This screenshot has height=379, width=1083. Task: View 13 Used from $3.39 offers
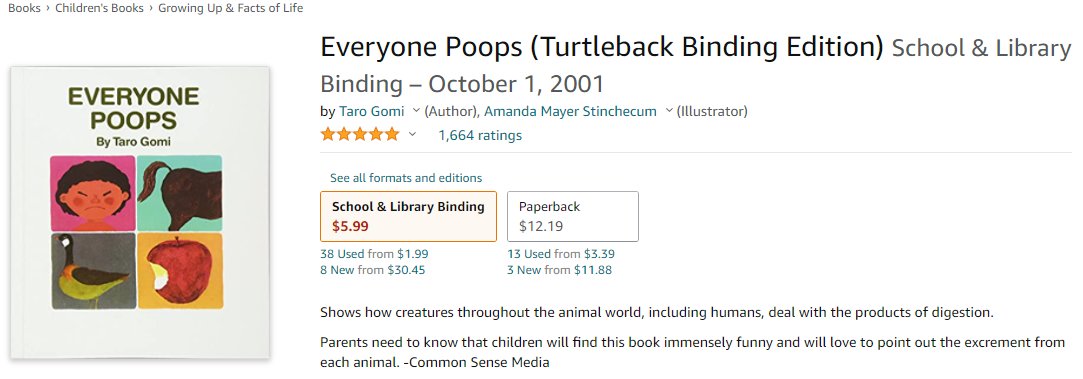point(561,254)
